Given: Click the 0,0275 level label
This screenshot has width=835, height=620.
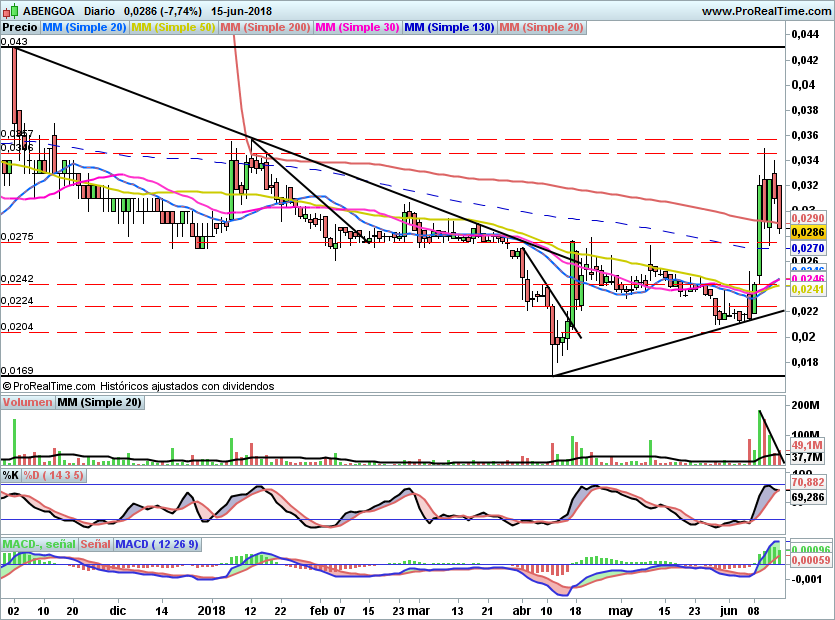Looking at the screenshot, I should click(17, 236).
